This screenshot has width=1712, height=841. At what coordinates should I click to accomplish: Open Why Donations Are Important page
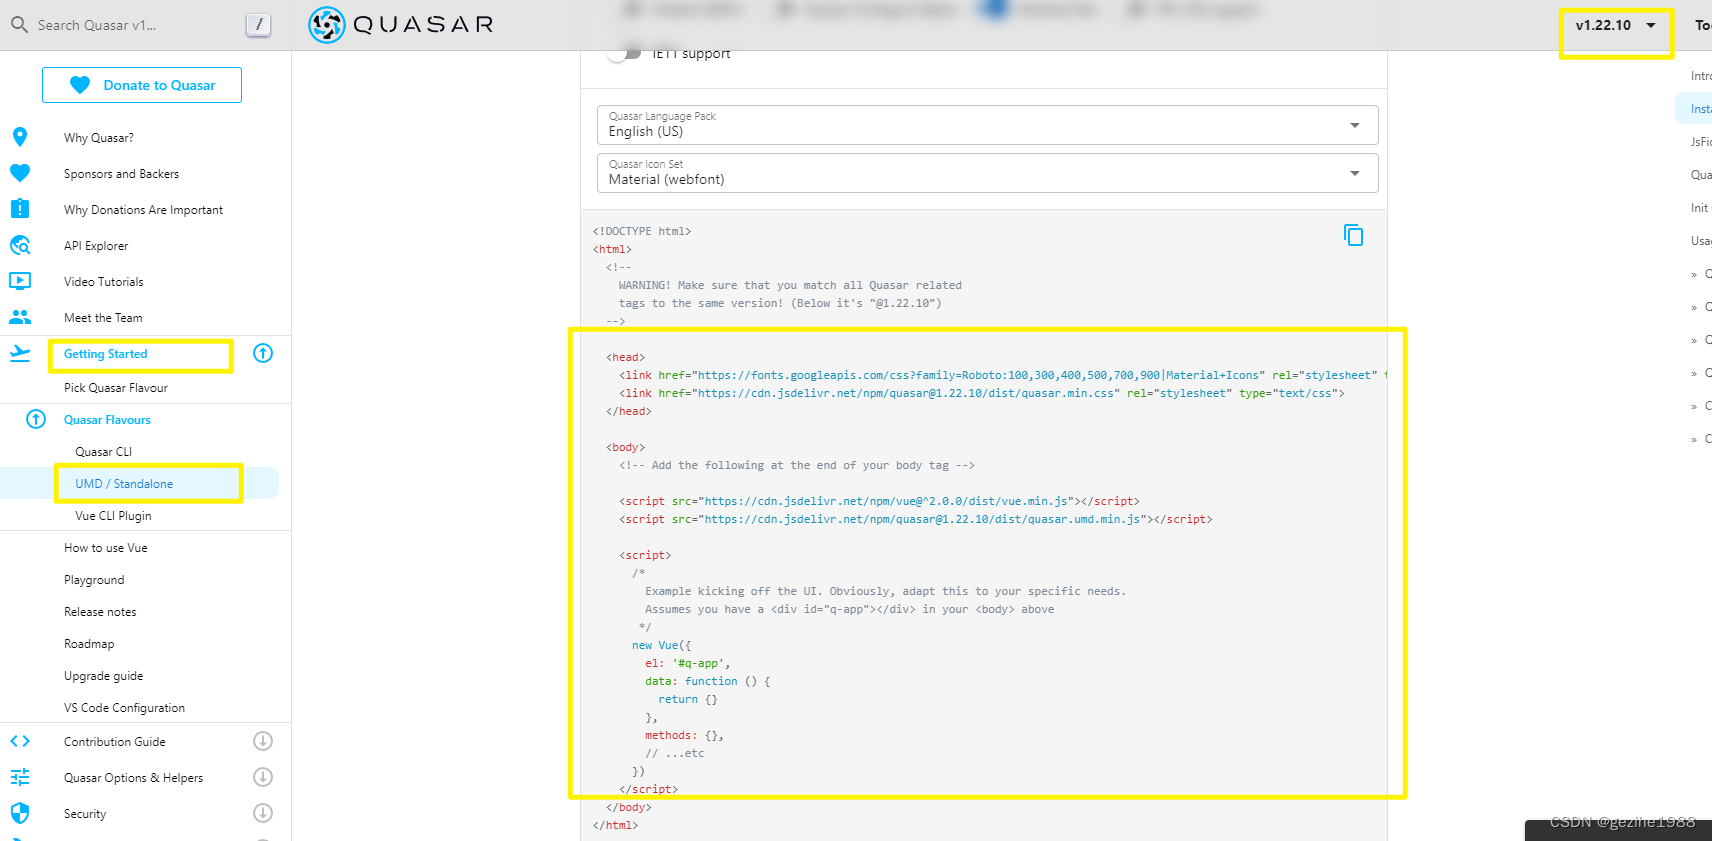click(143, 210)
